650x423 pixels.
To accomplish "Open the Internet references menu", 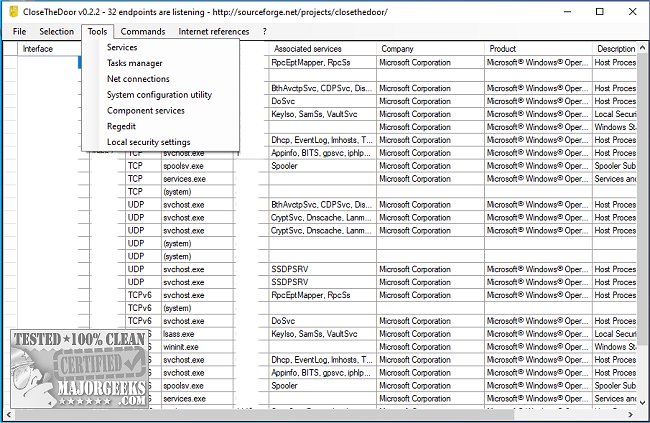I will [x=214, y=32].
